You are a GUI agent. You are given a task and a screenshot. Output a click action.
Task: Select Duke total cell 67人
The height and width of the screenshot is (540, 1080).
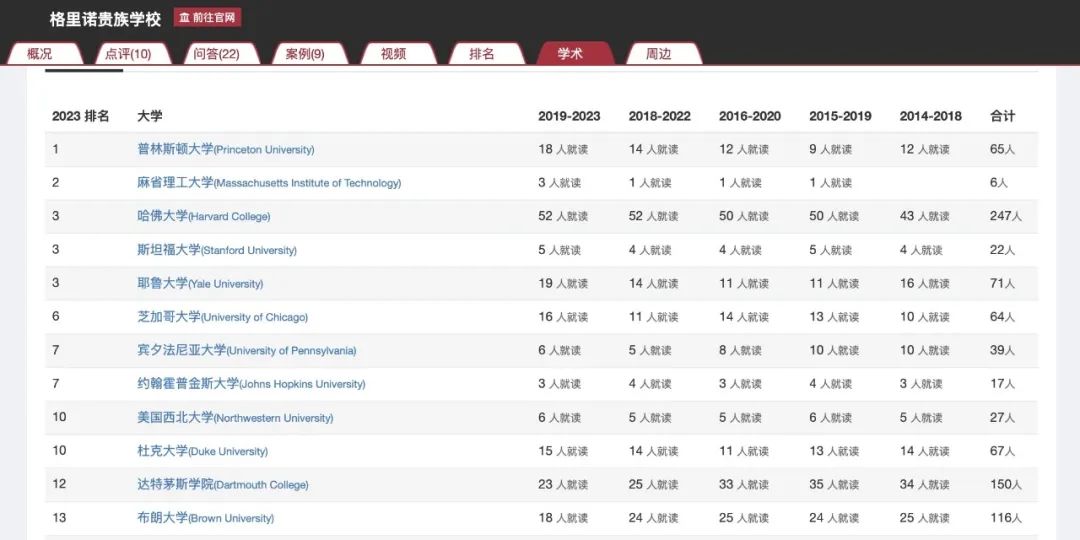point(1002,451)
